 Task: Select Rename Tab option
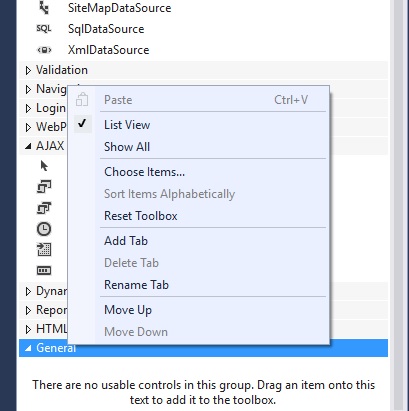(x=136, y=285)
